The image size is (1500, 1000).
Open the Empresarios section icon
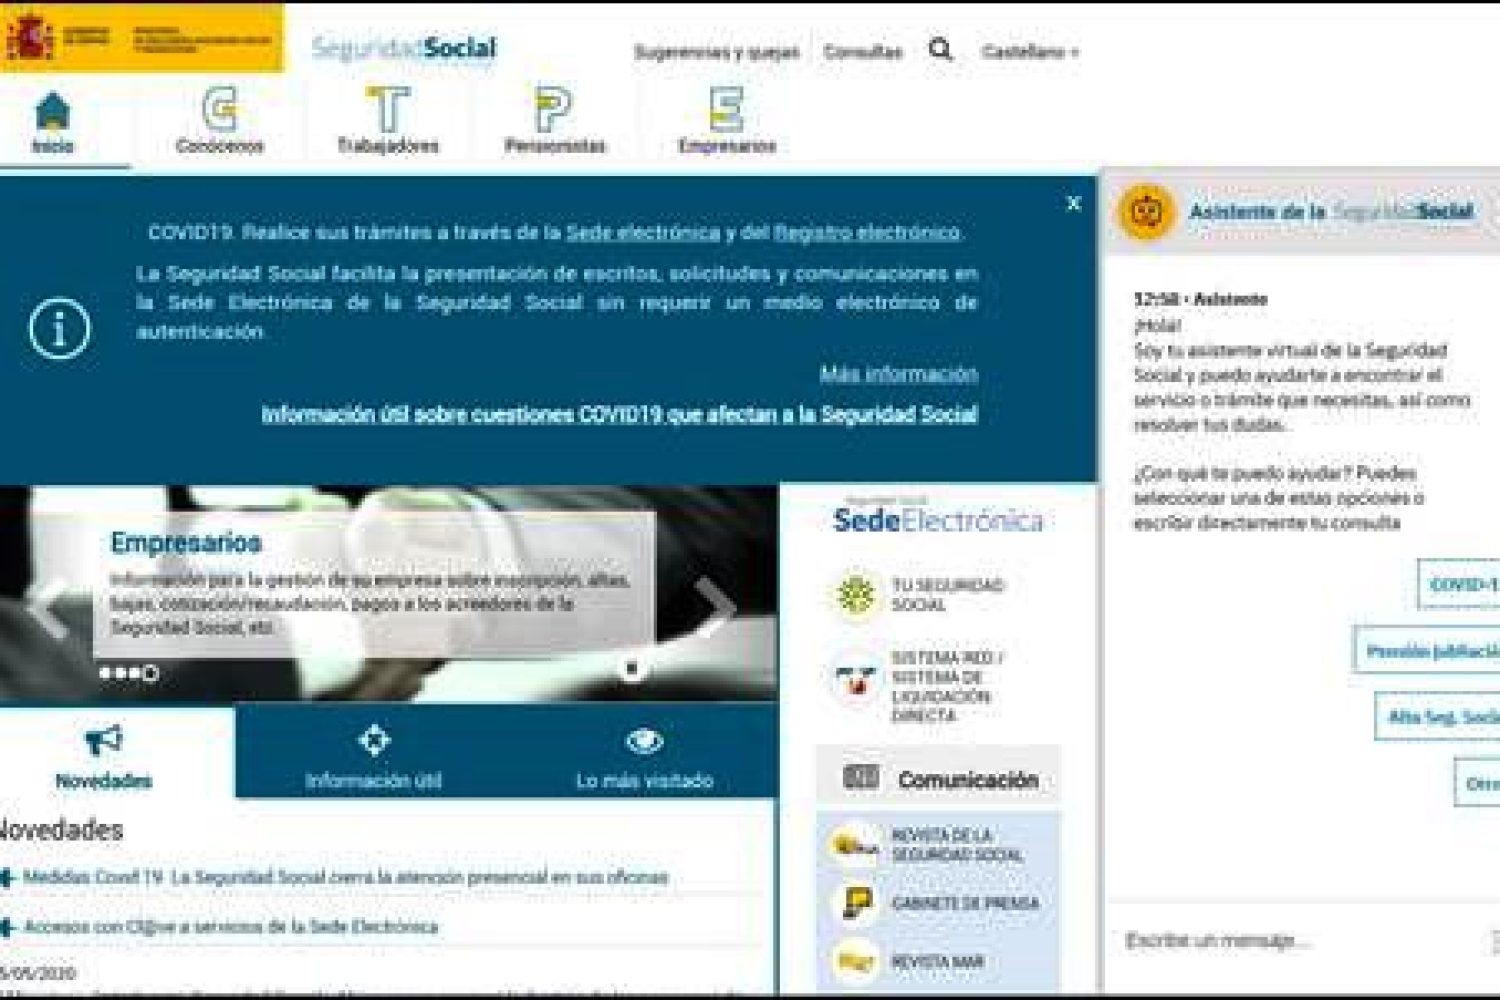point(726,109)
